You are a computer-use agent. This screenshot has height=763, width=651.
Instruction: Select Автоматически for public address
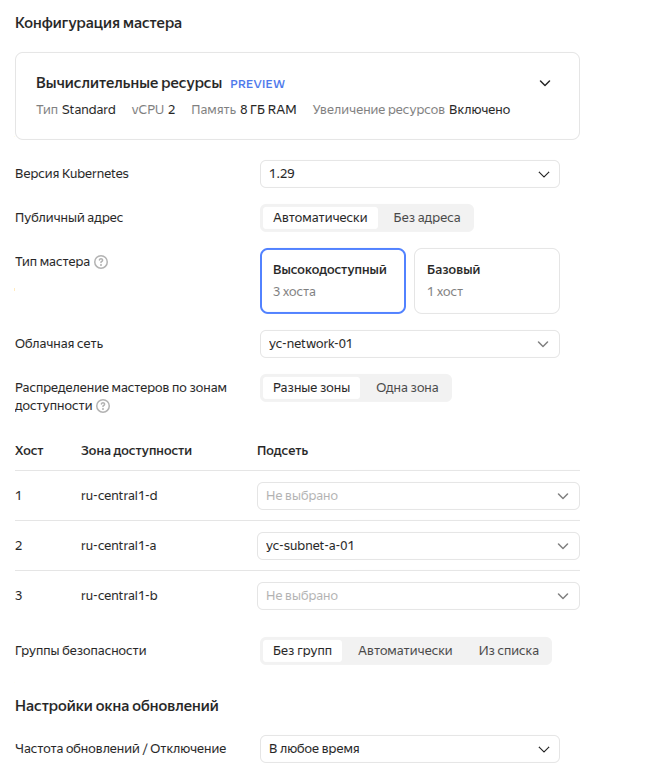(x=320, y=218)
